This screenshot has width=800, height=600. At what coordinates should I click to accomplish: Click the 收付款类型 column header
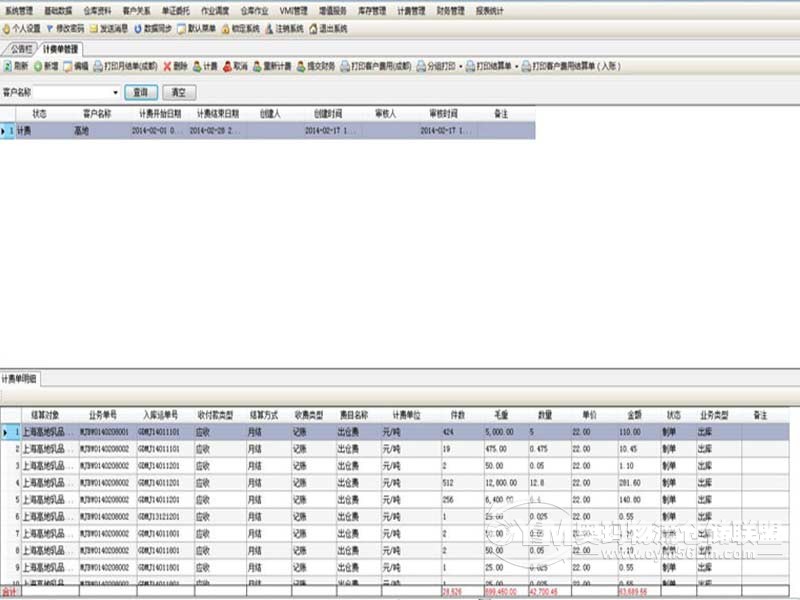point(215,415)
